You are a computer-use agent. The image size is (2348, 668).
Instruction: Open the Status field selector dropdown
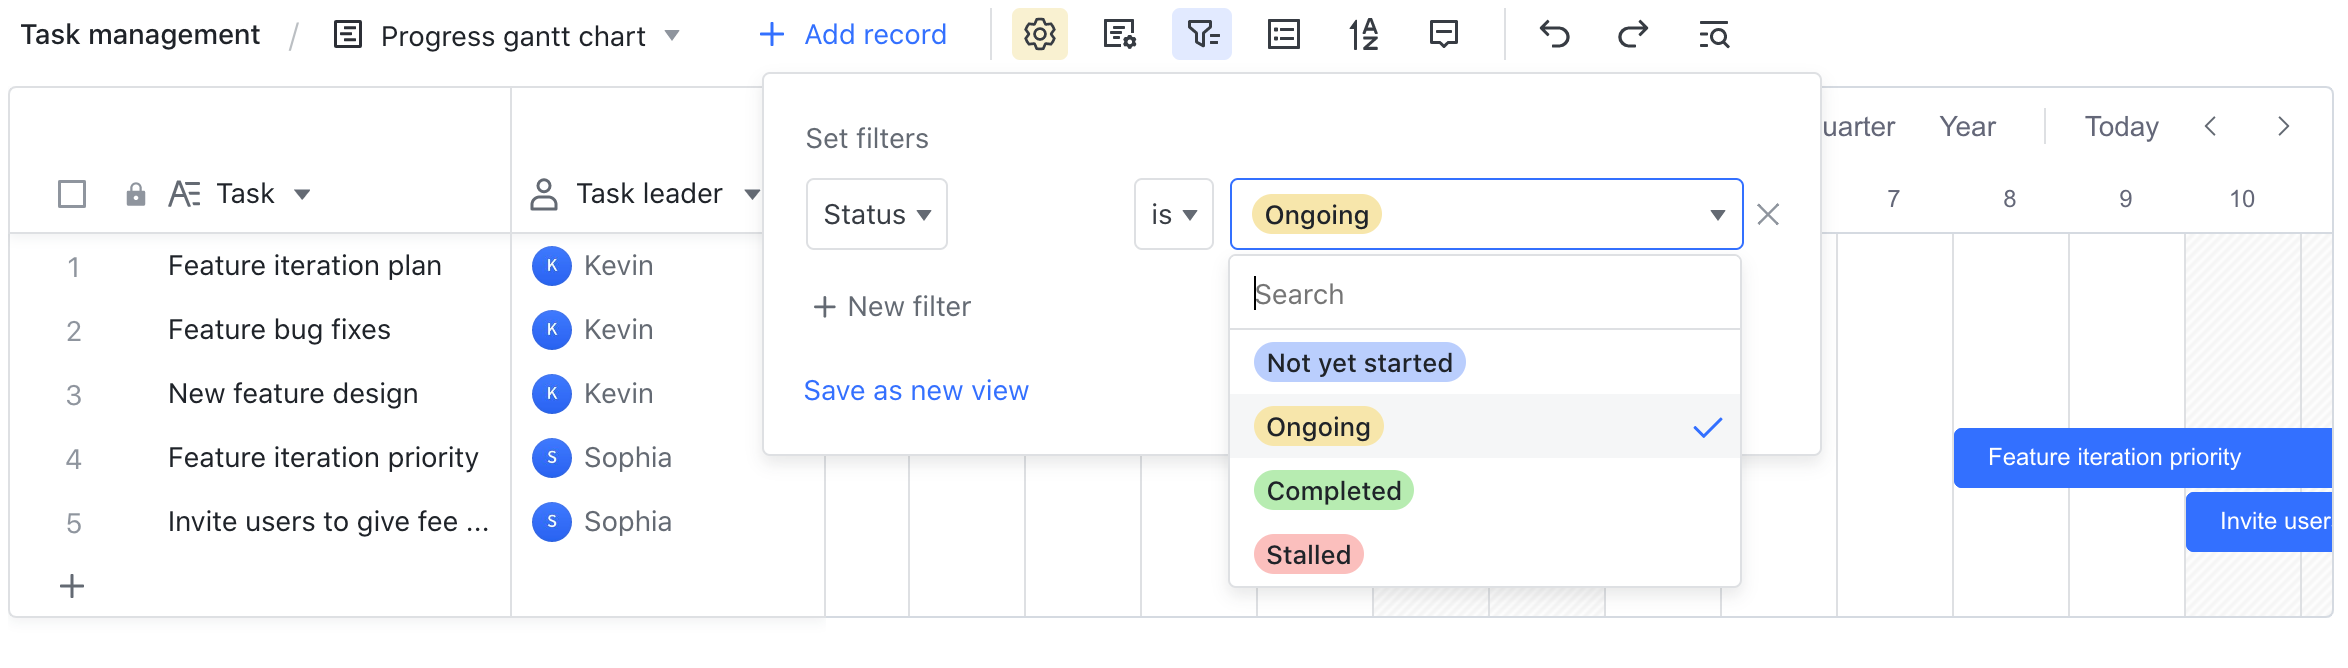click(876, 214)
